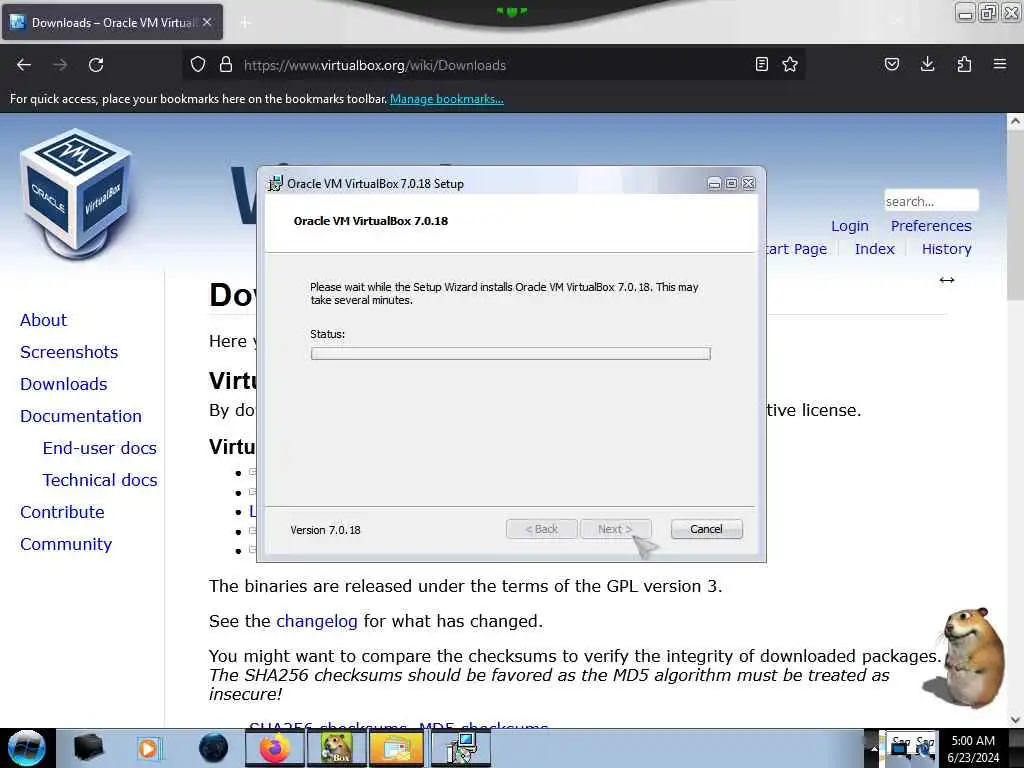Open the Firefox hamburger menu

(1000, 65)
